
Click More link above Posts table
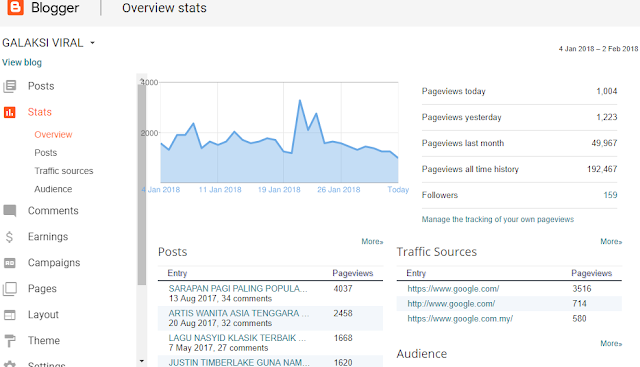pos(372,242)
